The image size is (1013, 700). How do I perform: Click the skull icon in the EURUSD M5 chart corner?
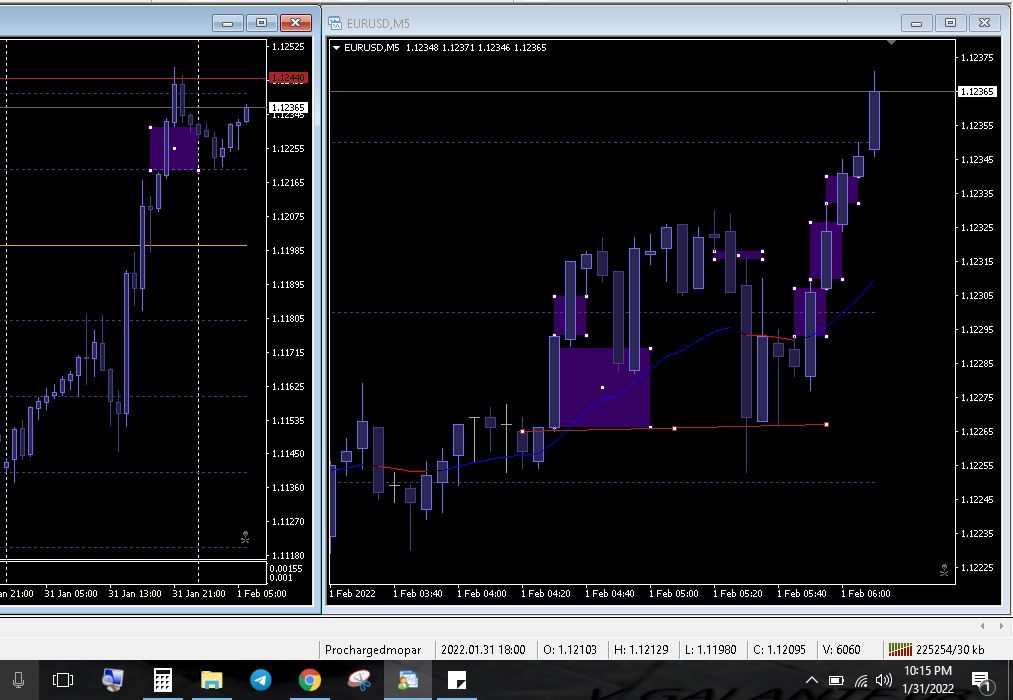(x=943, y=570)
